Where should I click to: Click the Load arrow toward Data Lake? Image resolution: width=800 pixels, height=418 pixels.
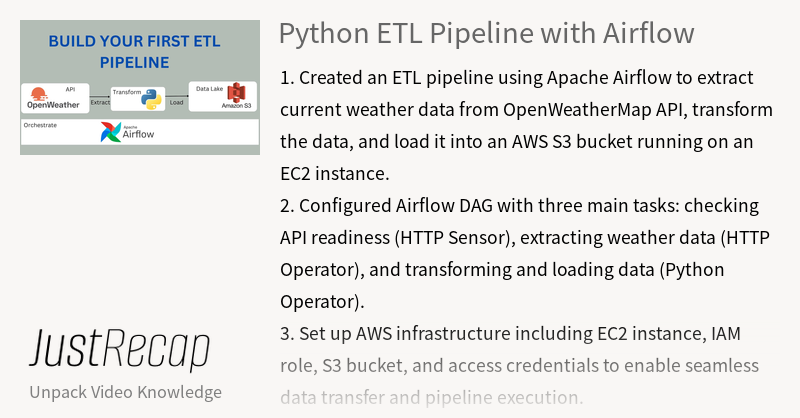pos(177,98)
